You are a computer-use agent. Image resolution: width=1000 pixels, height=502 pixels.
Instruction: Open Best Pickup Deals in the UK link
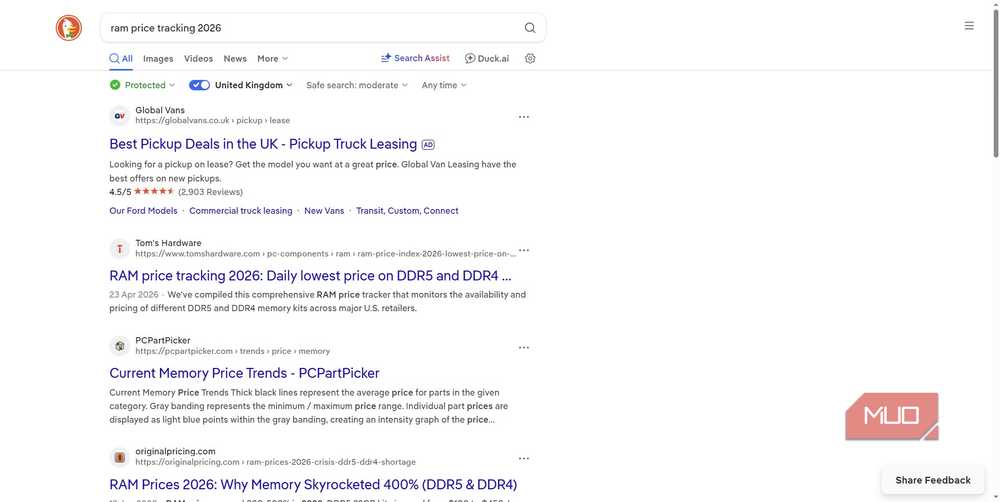(x=263, y=144)
